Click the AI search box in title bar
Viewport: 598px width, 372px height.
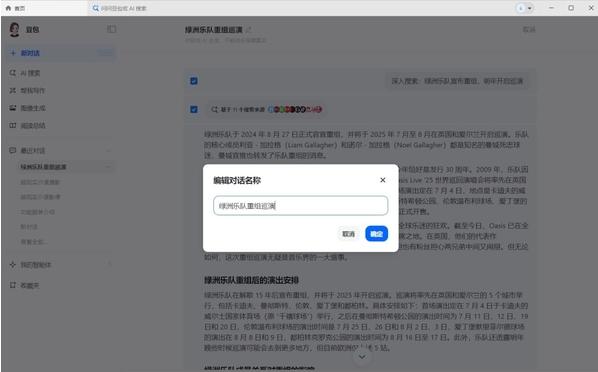click(124, 8)
